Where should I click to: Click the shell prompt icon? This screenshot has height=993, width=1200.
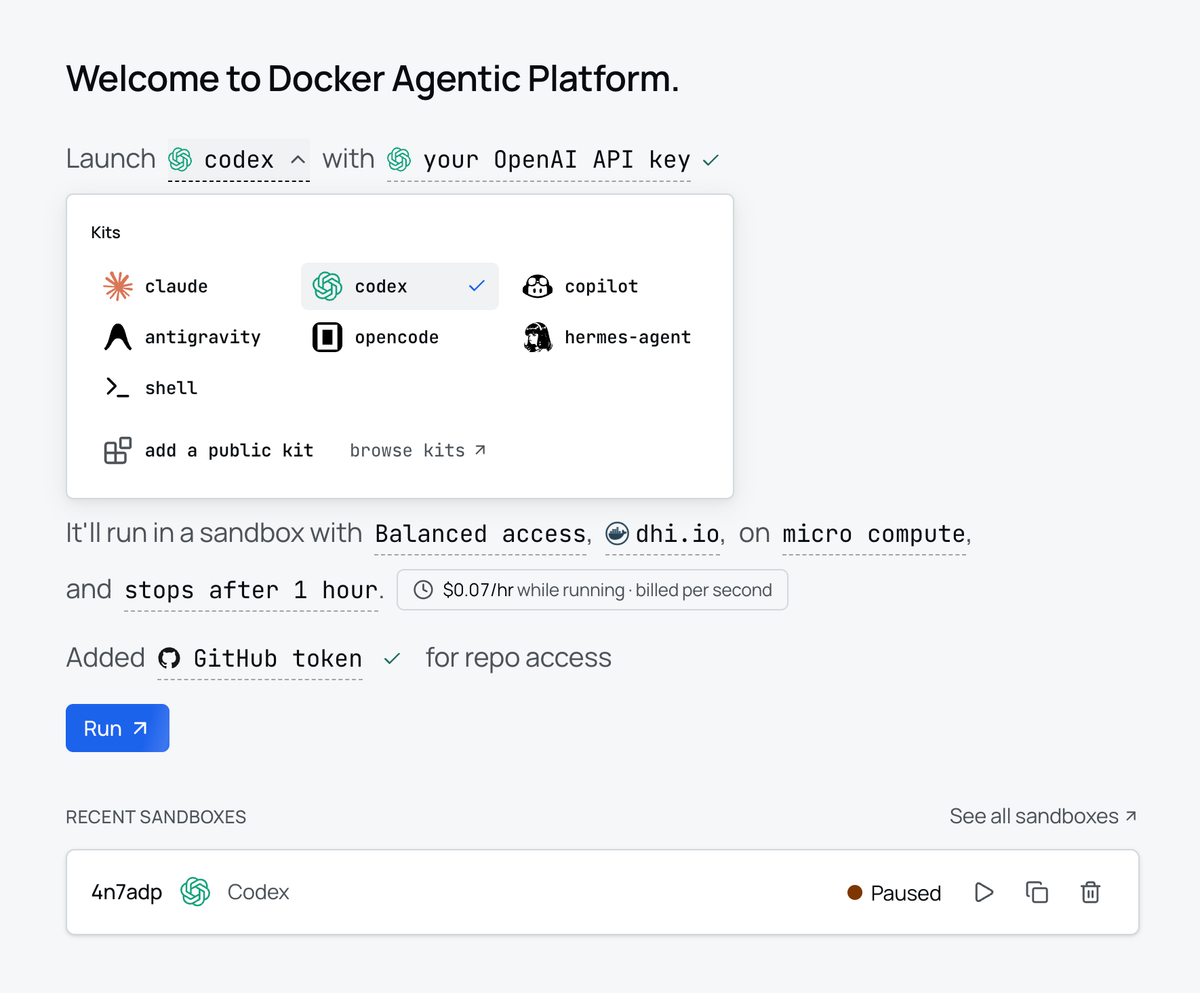(118, 388)
